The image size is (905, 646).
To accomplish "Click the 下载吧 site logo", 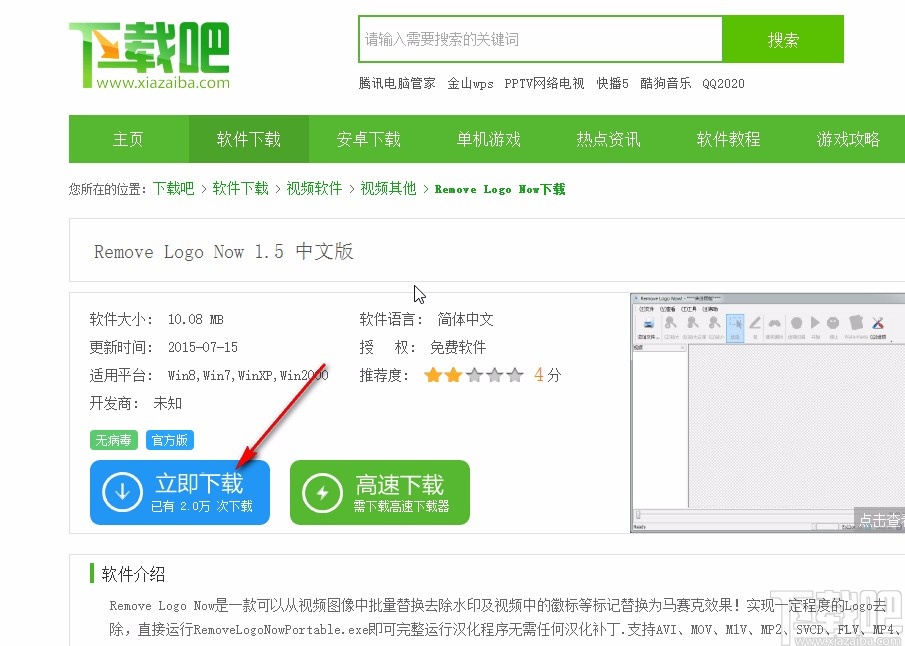I will tap(149, 55).
